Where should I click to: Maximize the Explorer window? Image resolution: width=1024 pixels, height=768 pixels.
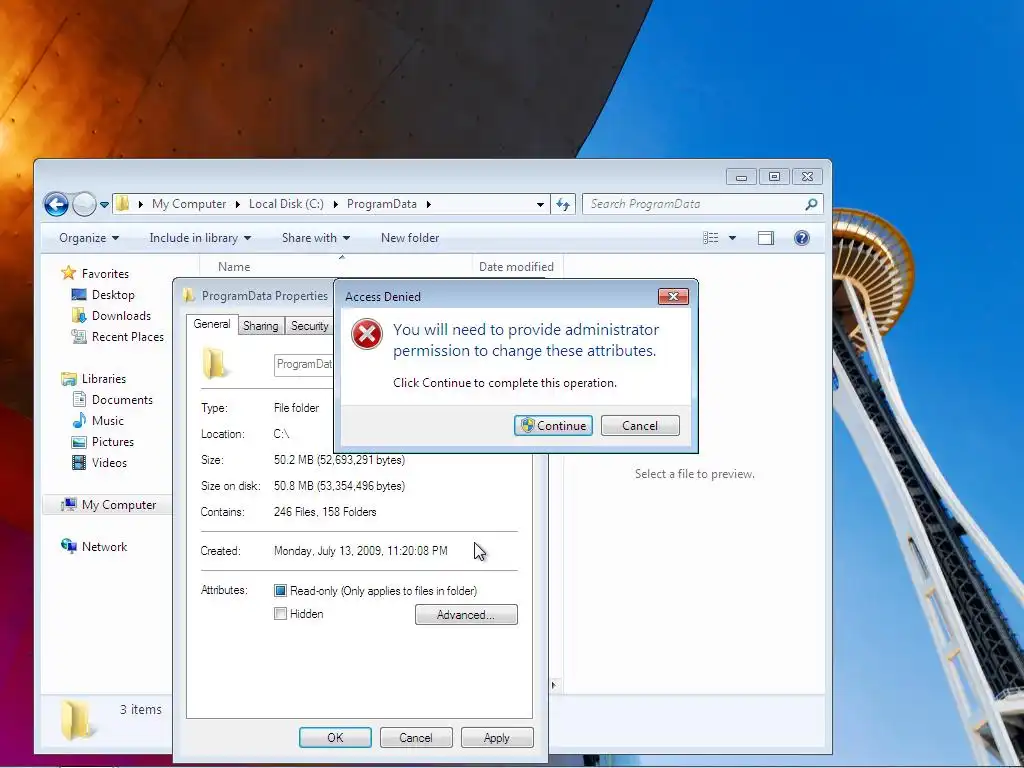(774, 177)
